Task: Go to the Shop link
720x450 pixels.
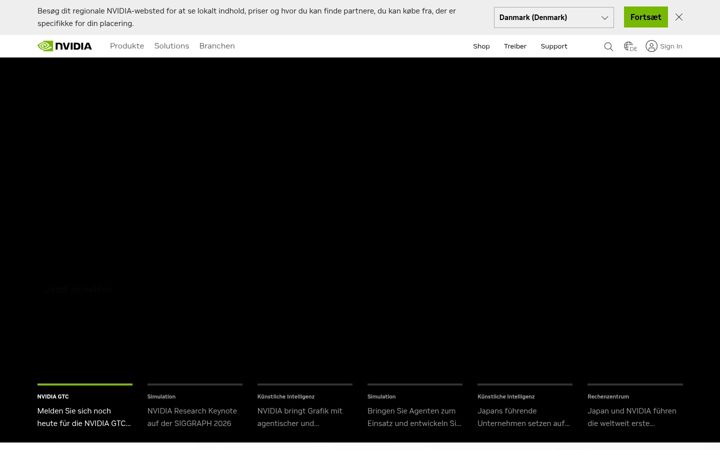Action: [481, 46]
